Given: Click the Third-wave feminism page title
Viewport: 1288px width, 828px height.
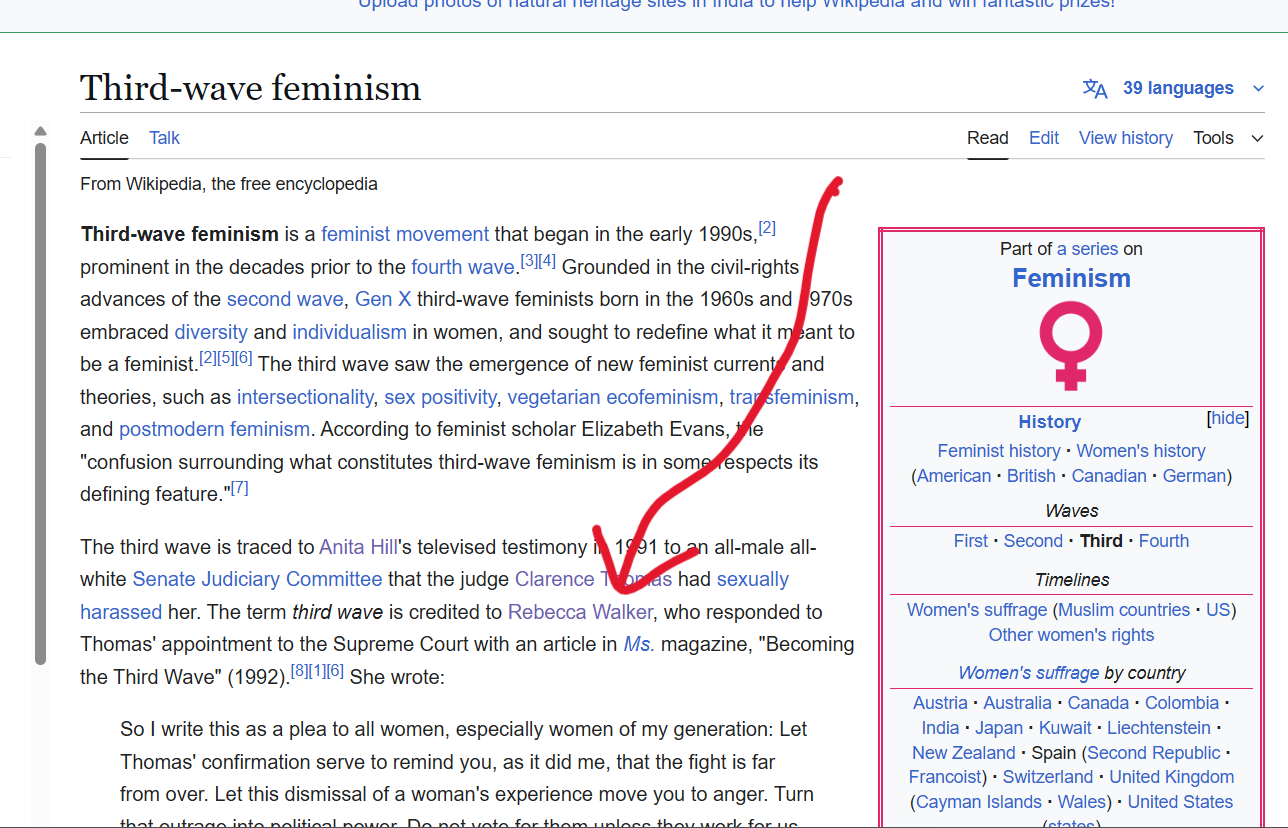Looking at the screenshot, I should coord(250,88).
